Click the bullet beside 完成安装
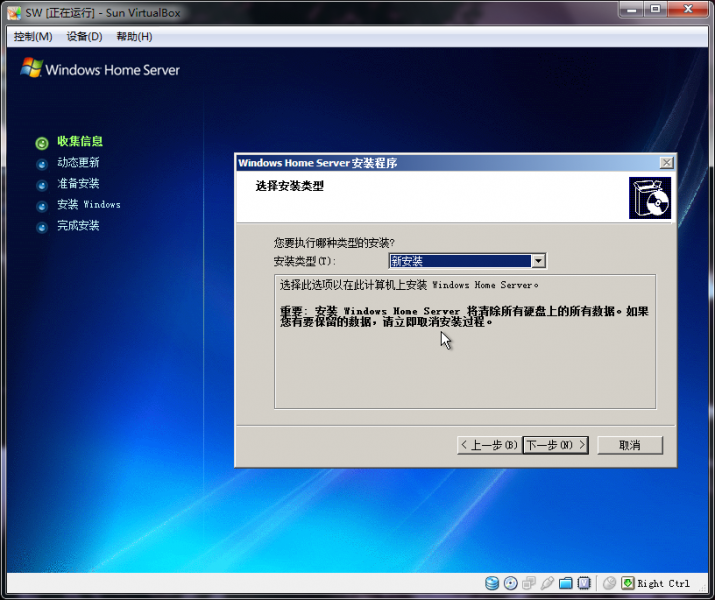This screenshot has width=715, height=600. coord(42,227)
